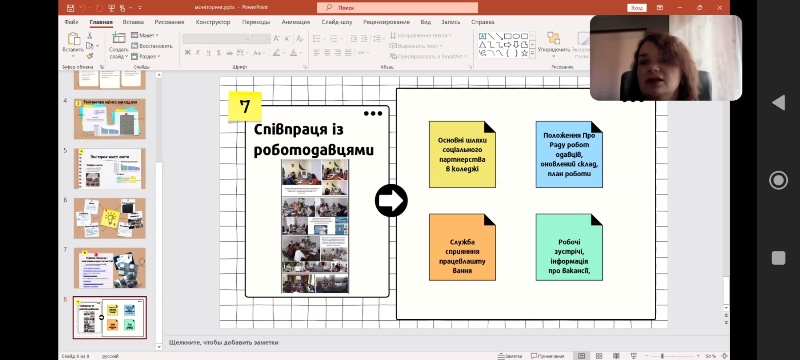Toggle underline Ч formatting

coord(208,53)
